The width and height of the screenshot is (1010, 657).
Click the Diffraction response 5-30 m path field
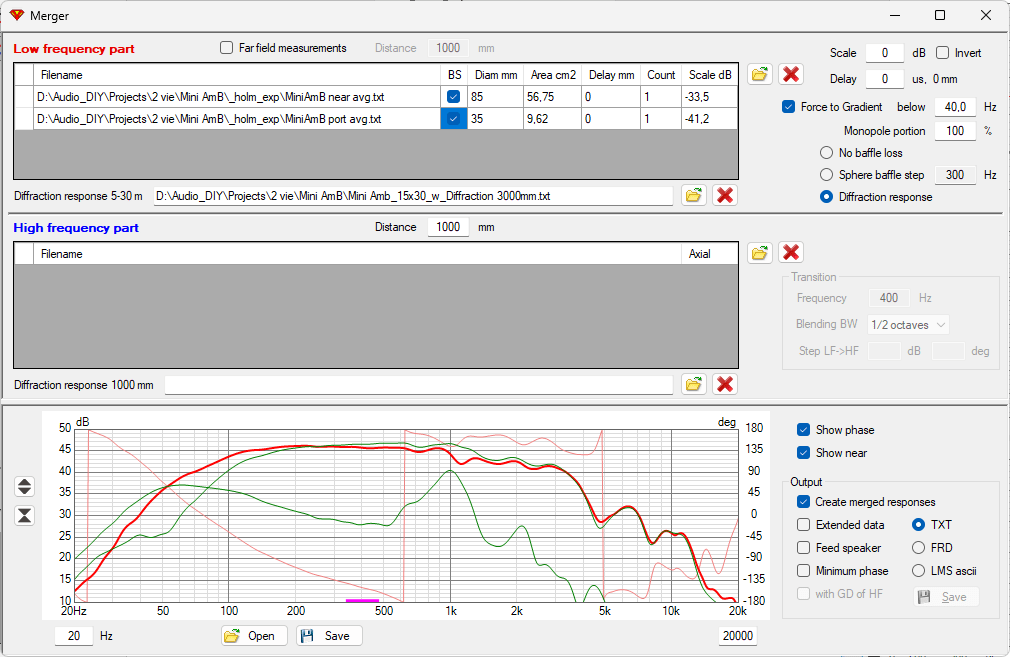(413, 196)
